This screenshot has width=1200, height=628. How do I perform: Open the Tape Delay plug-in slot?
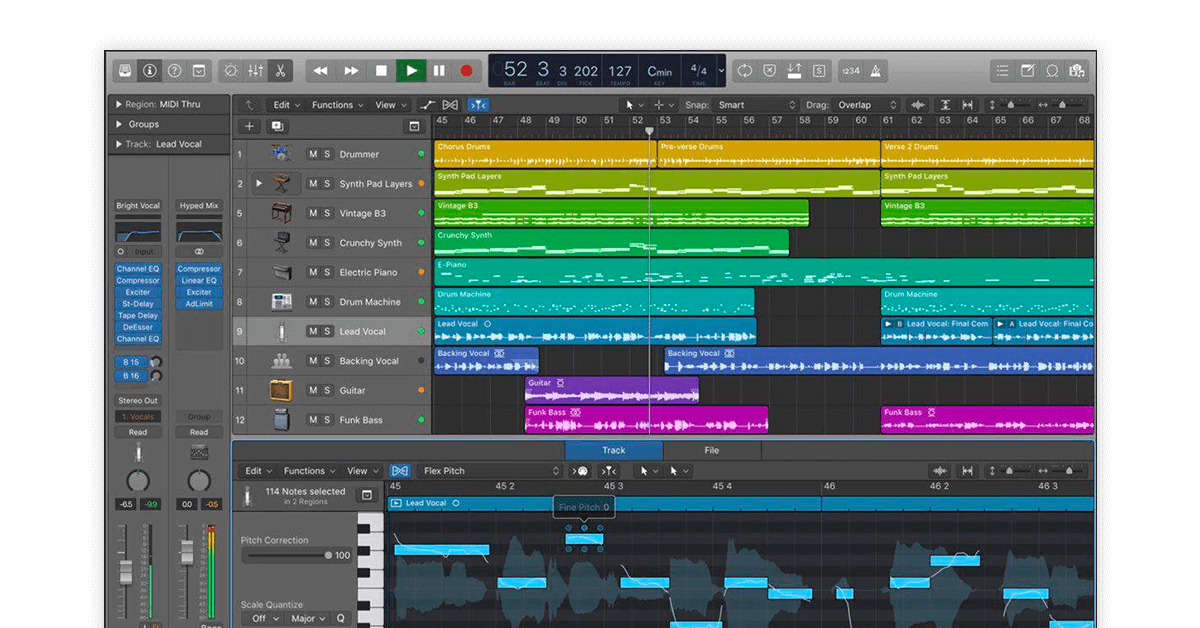point(138,315)
